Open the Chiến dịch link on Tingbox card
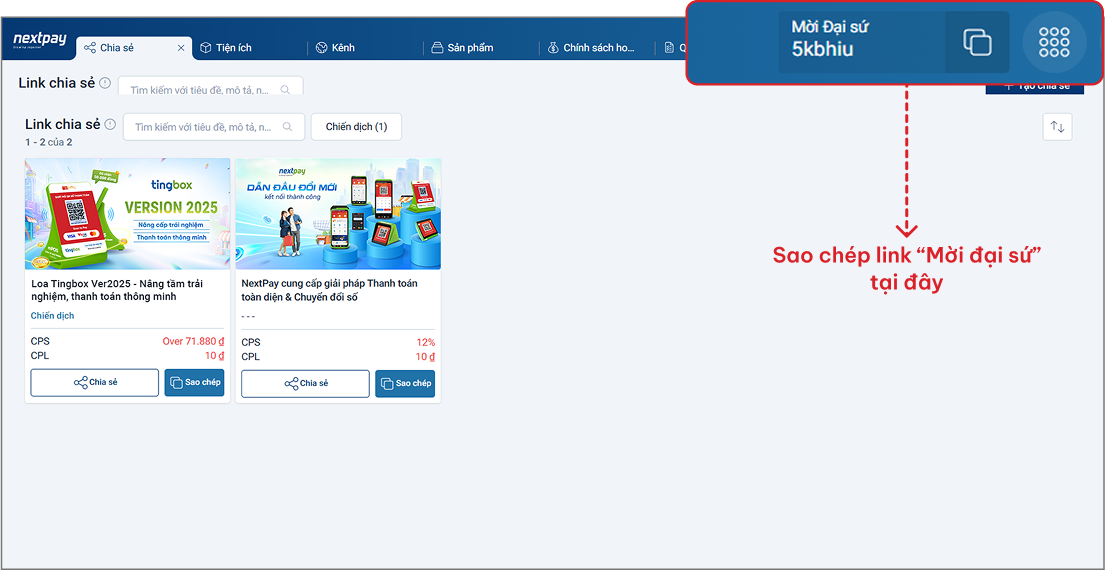Image resolution: width=1105 pixels, height=570 pixels. [x=52, y=316]
